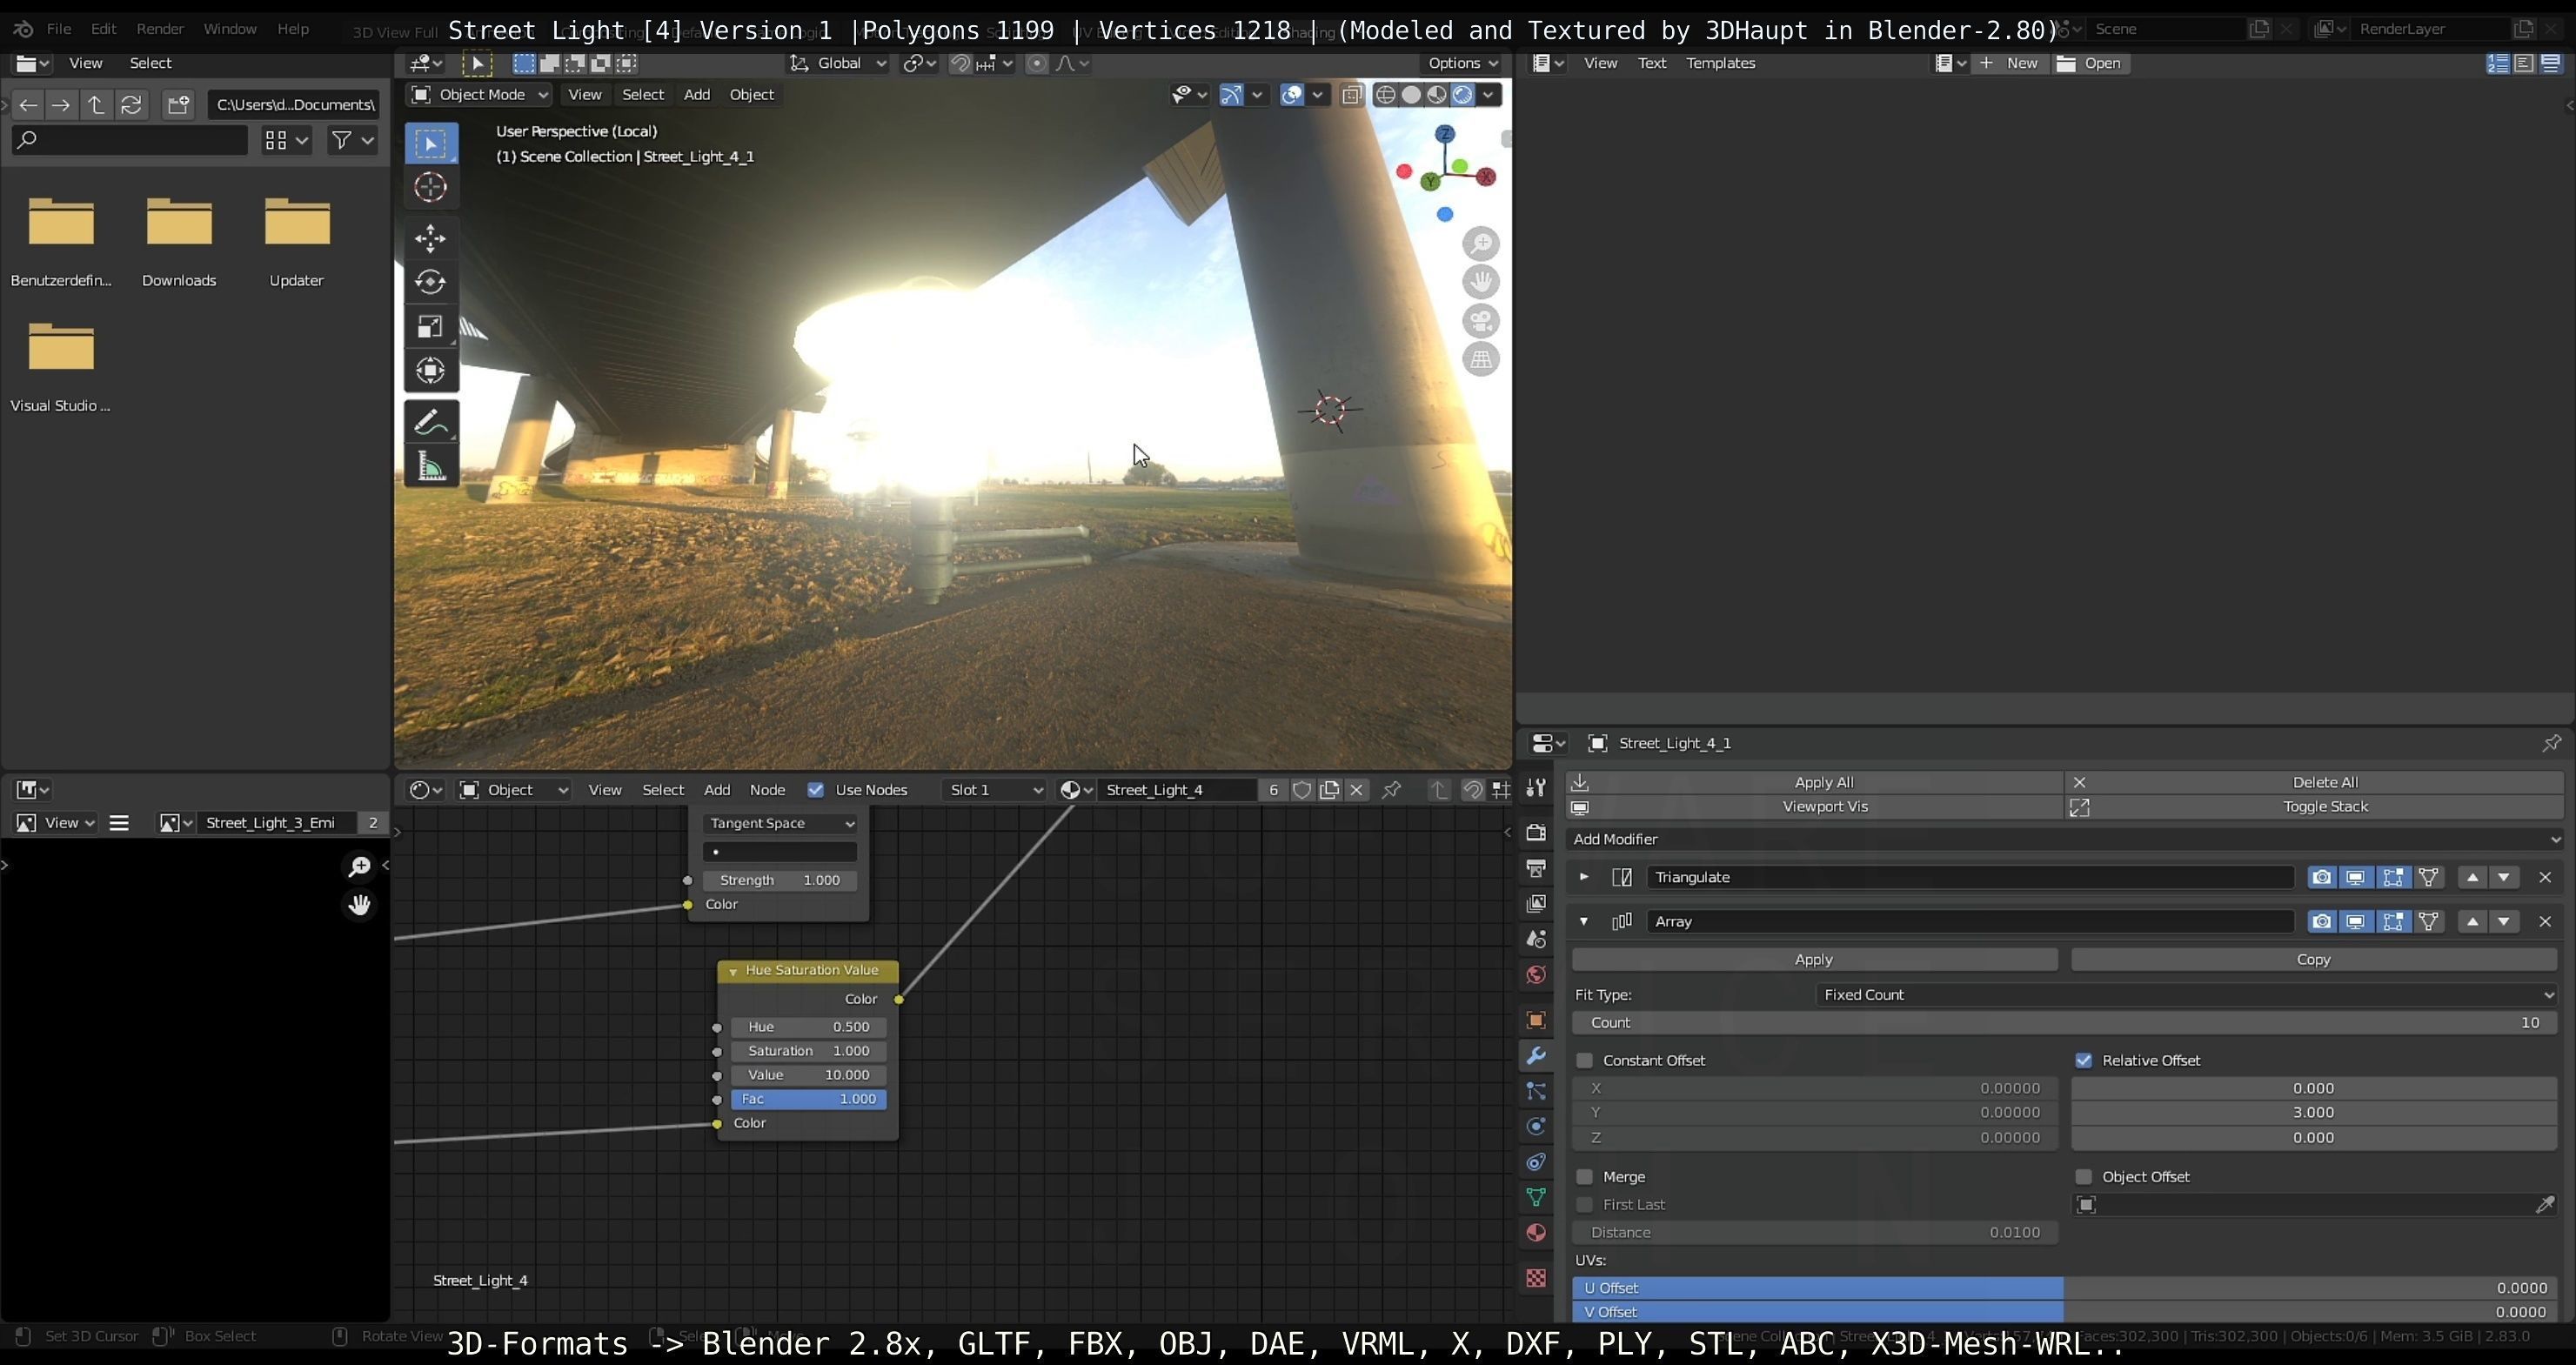Open the Add Modifier dropdown
This screenshot has width=2576, height=1365.
pos(2065,839)
